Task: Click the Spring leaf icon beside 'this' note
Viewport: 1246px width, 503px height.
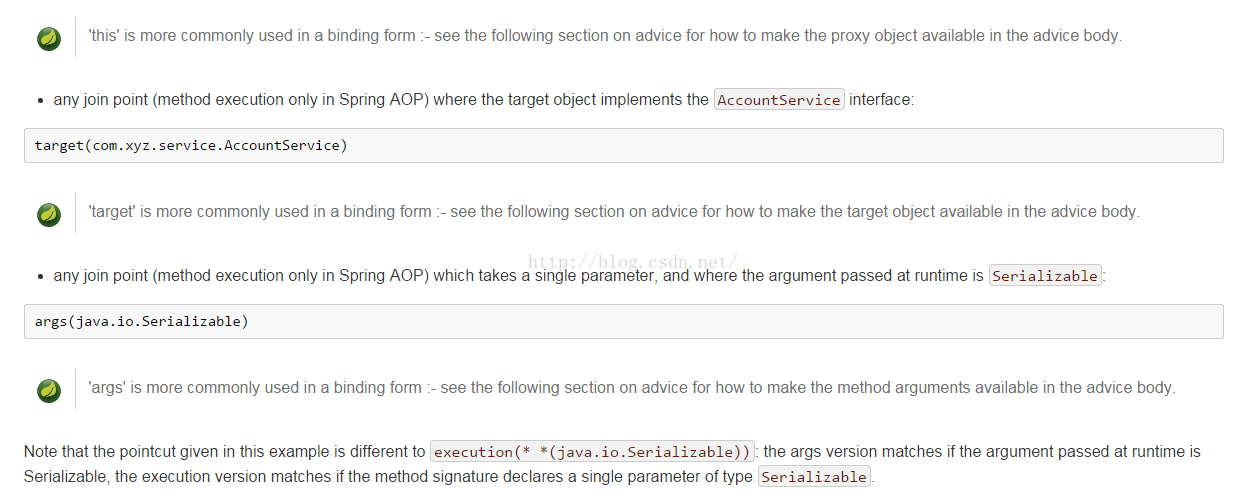Action: (49, 38)
